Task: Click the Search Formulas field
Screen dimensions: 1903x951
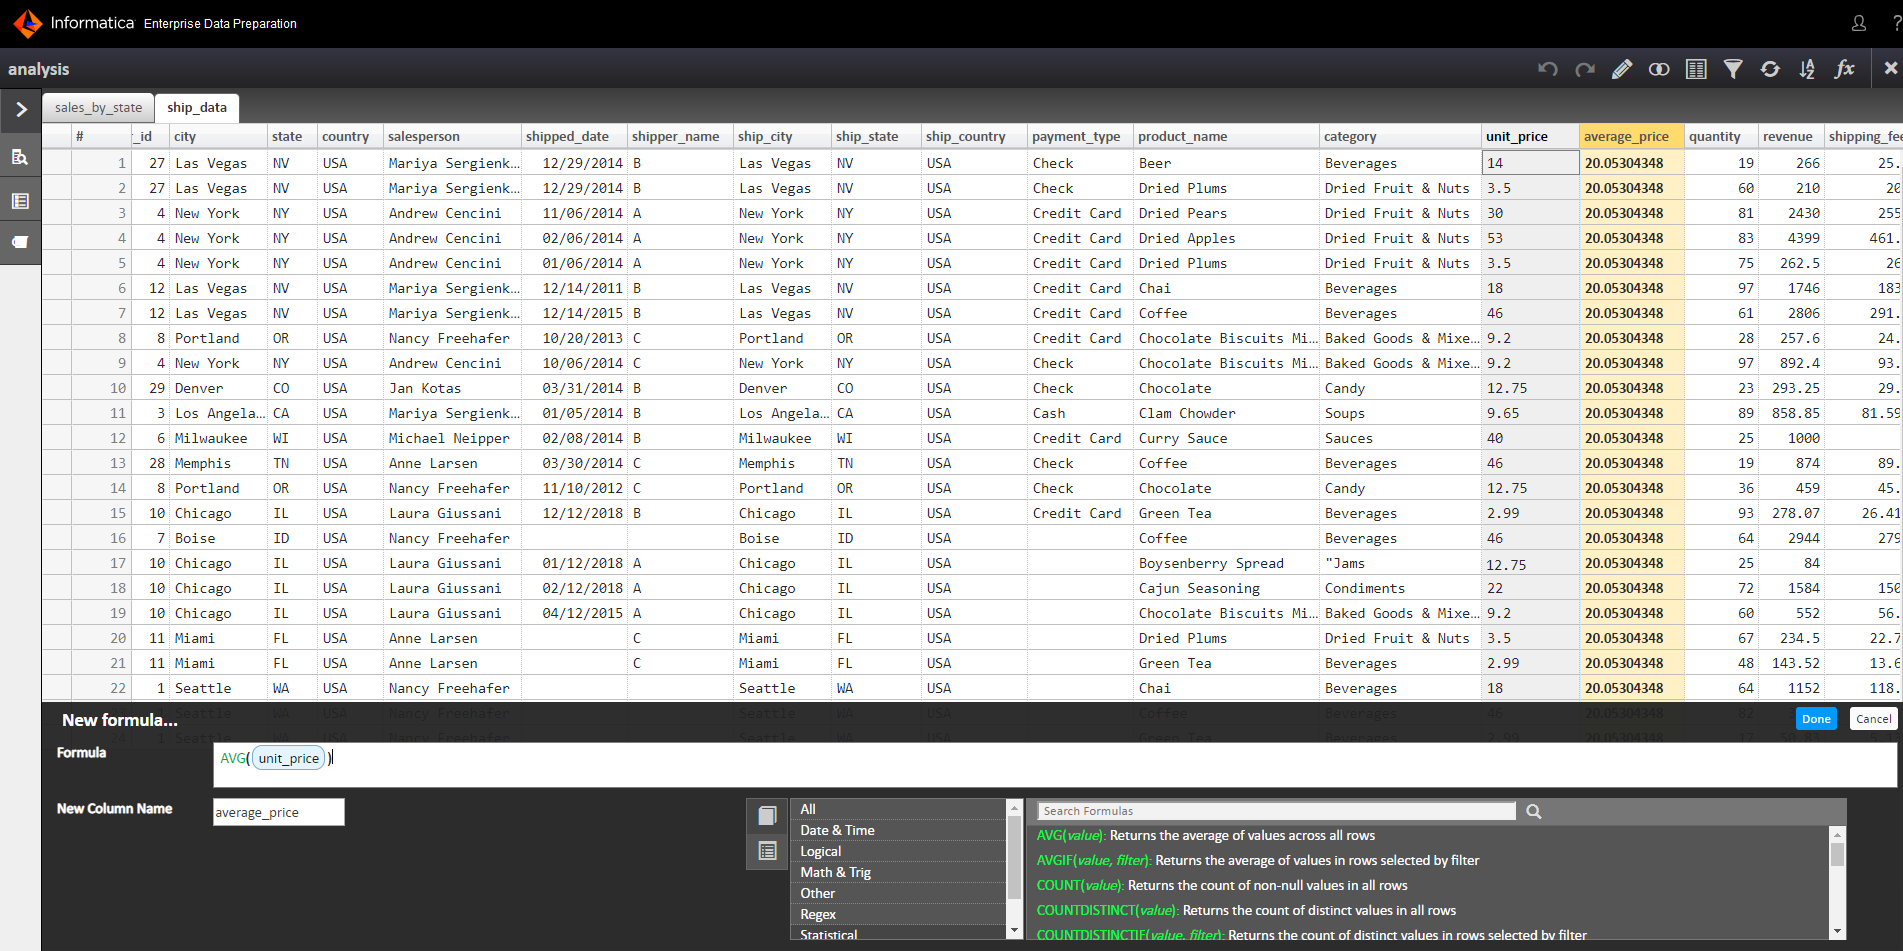Action: (1277, 811)
